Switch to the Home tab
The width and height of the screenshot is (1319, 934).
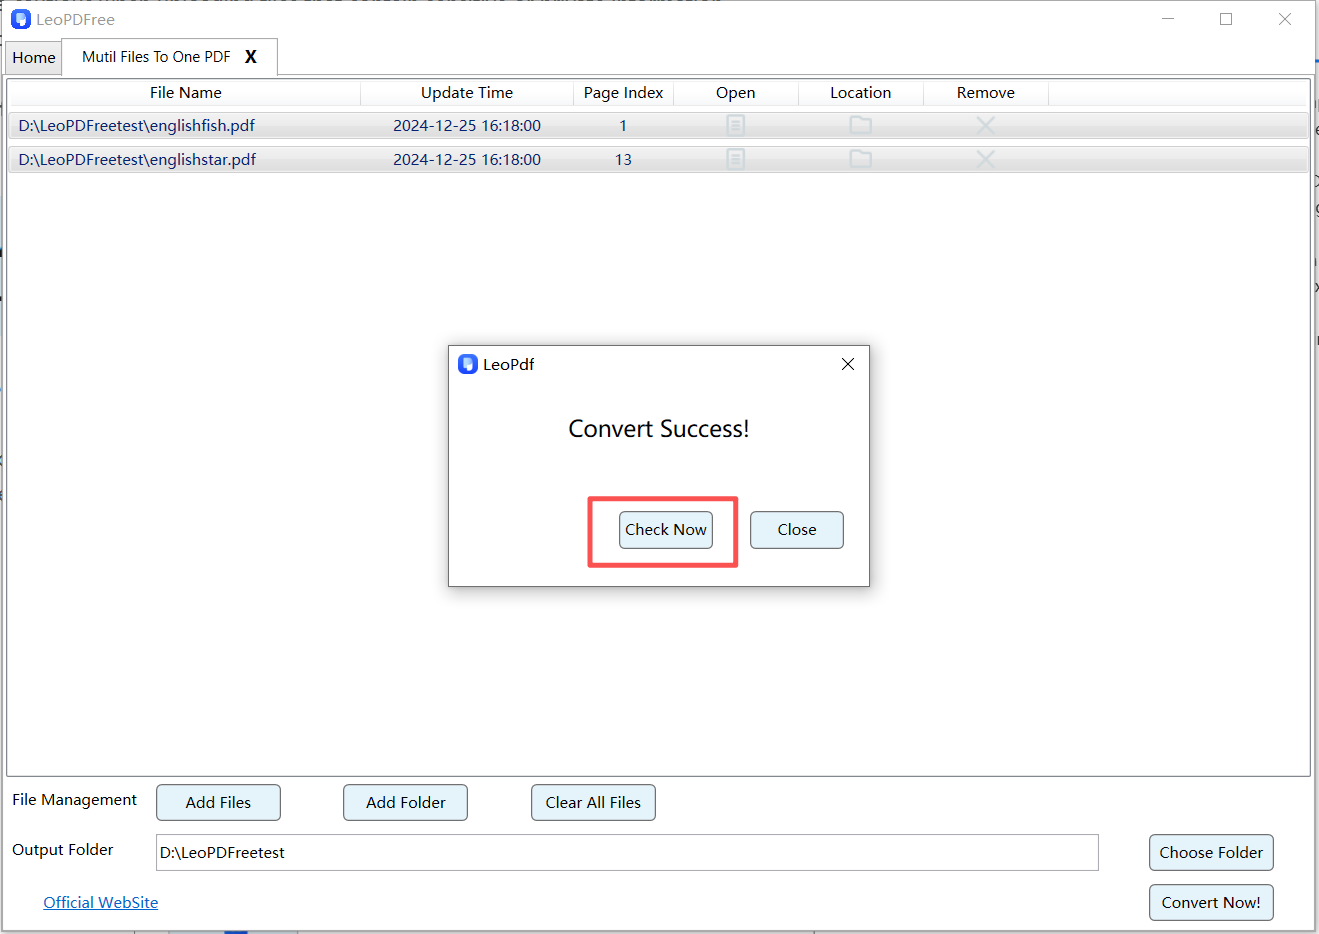33,57
